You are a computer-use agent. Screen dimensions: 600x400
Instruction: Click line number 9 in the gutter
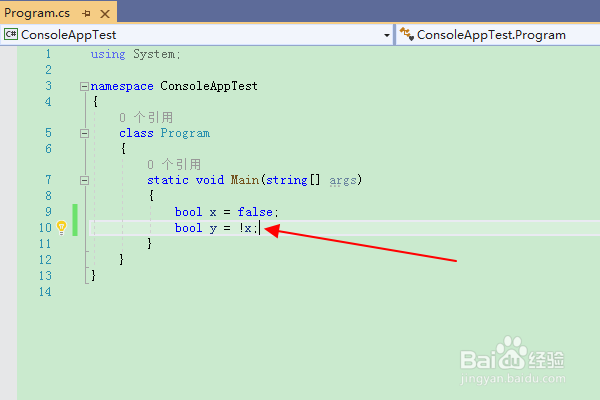48,212
